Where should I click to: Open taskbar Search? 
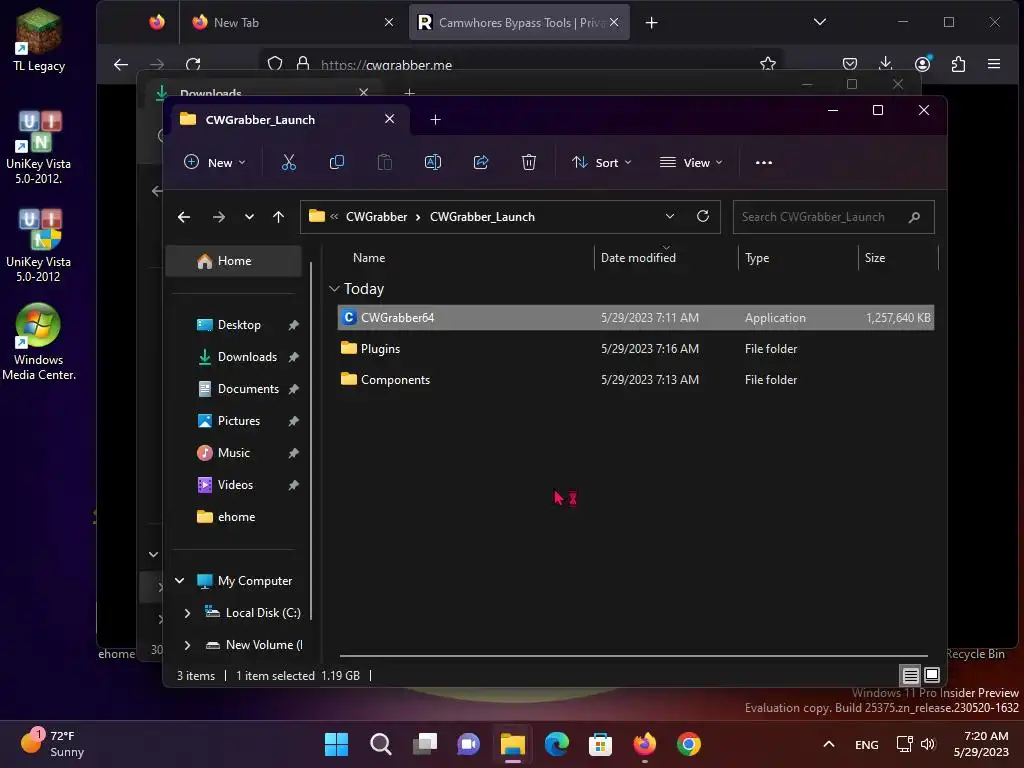(x=381, y=744)
